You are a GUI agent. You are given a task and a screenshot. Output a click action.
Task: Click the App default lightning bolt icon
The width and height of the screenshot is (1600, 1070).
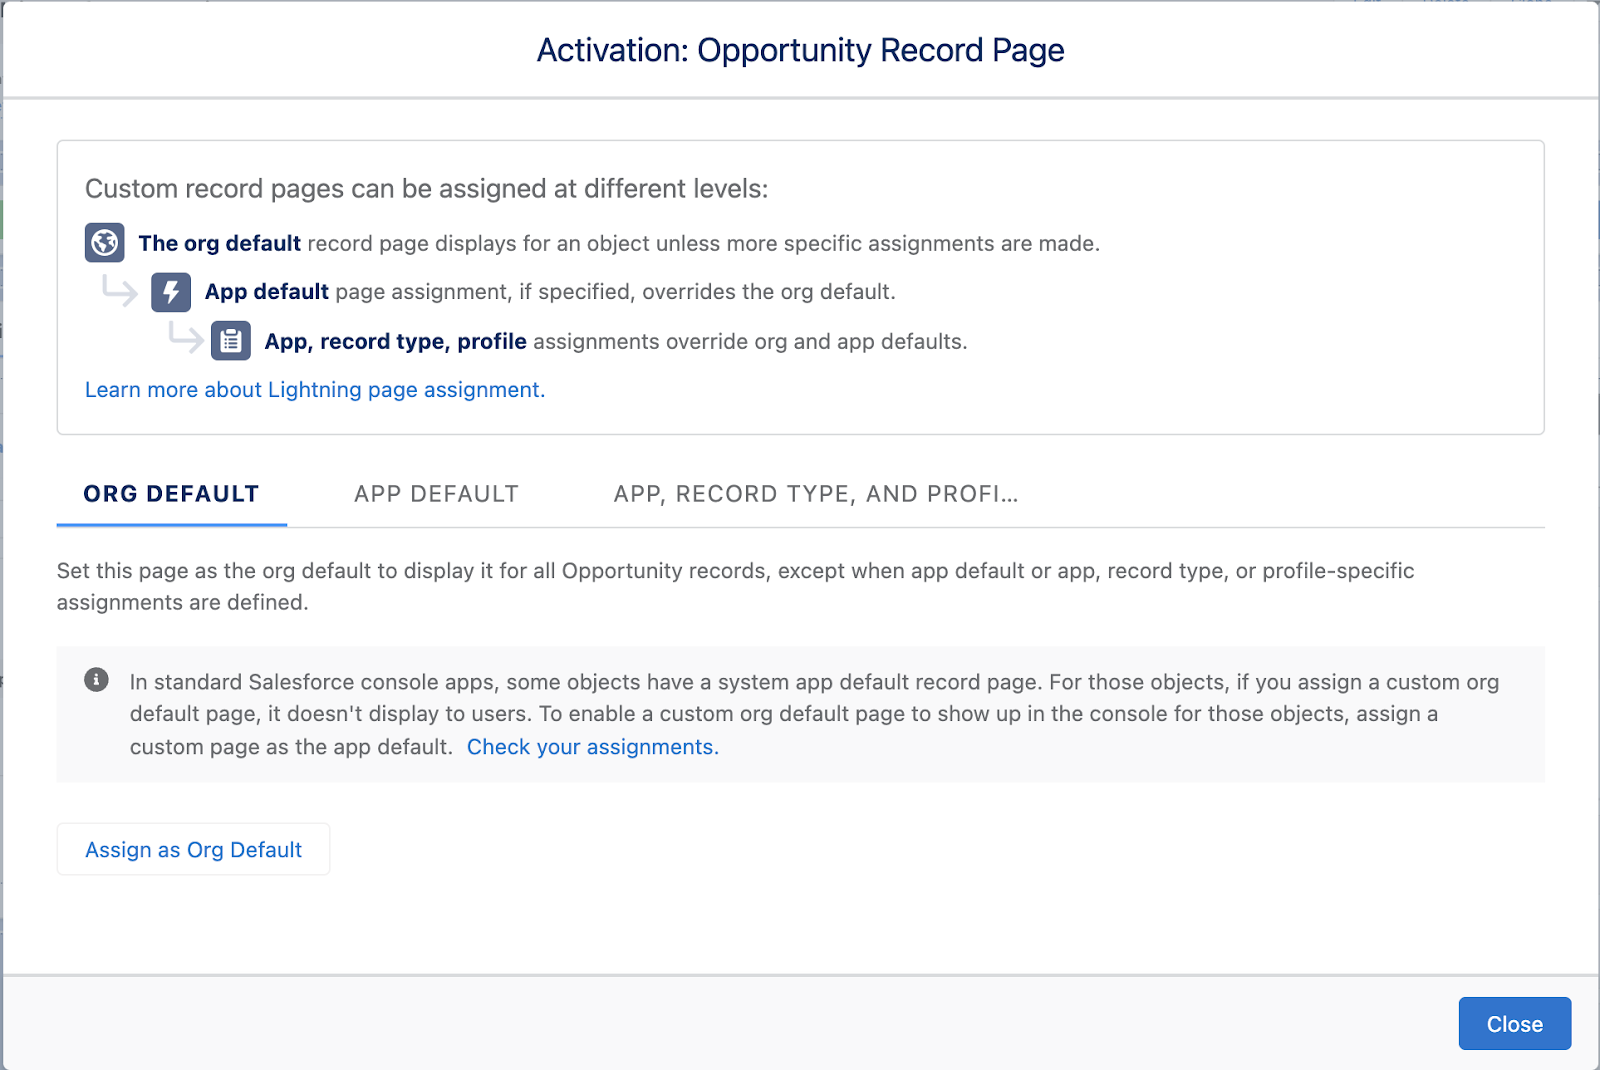click(x=171, y=292)
